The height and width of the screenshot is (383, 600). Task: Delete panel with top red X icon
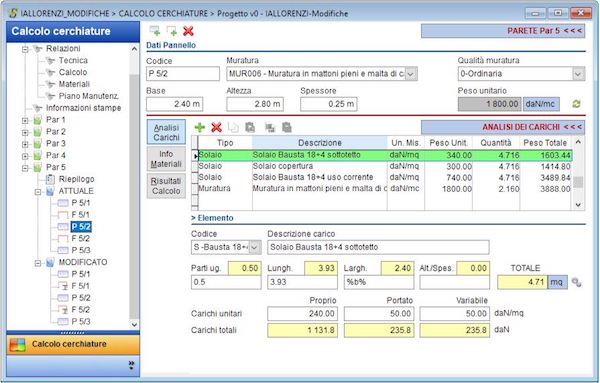coord(188,31)
